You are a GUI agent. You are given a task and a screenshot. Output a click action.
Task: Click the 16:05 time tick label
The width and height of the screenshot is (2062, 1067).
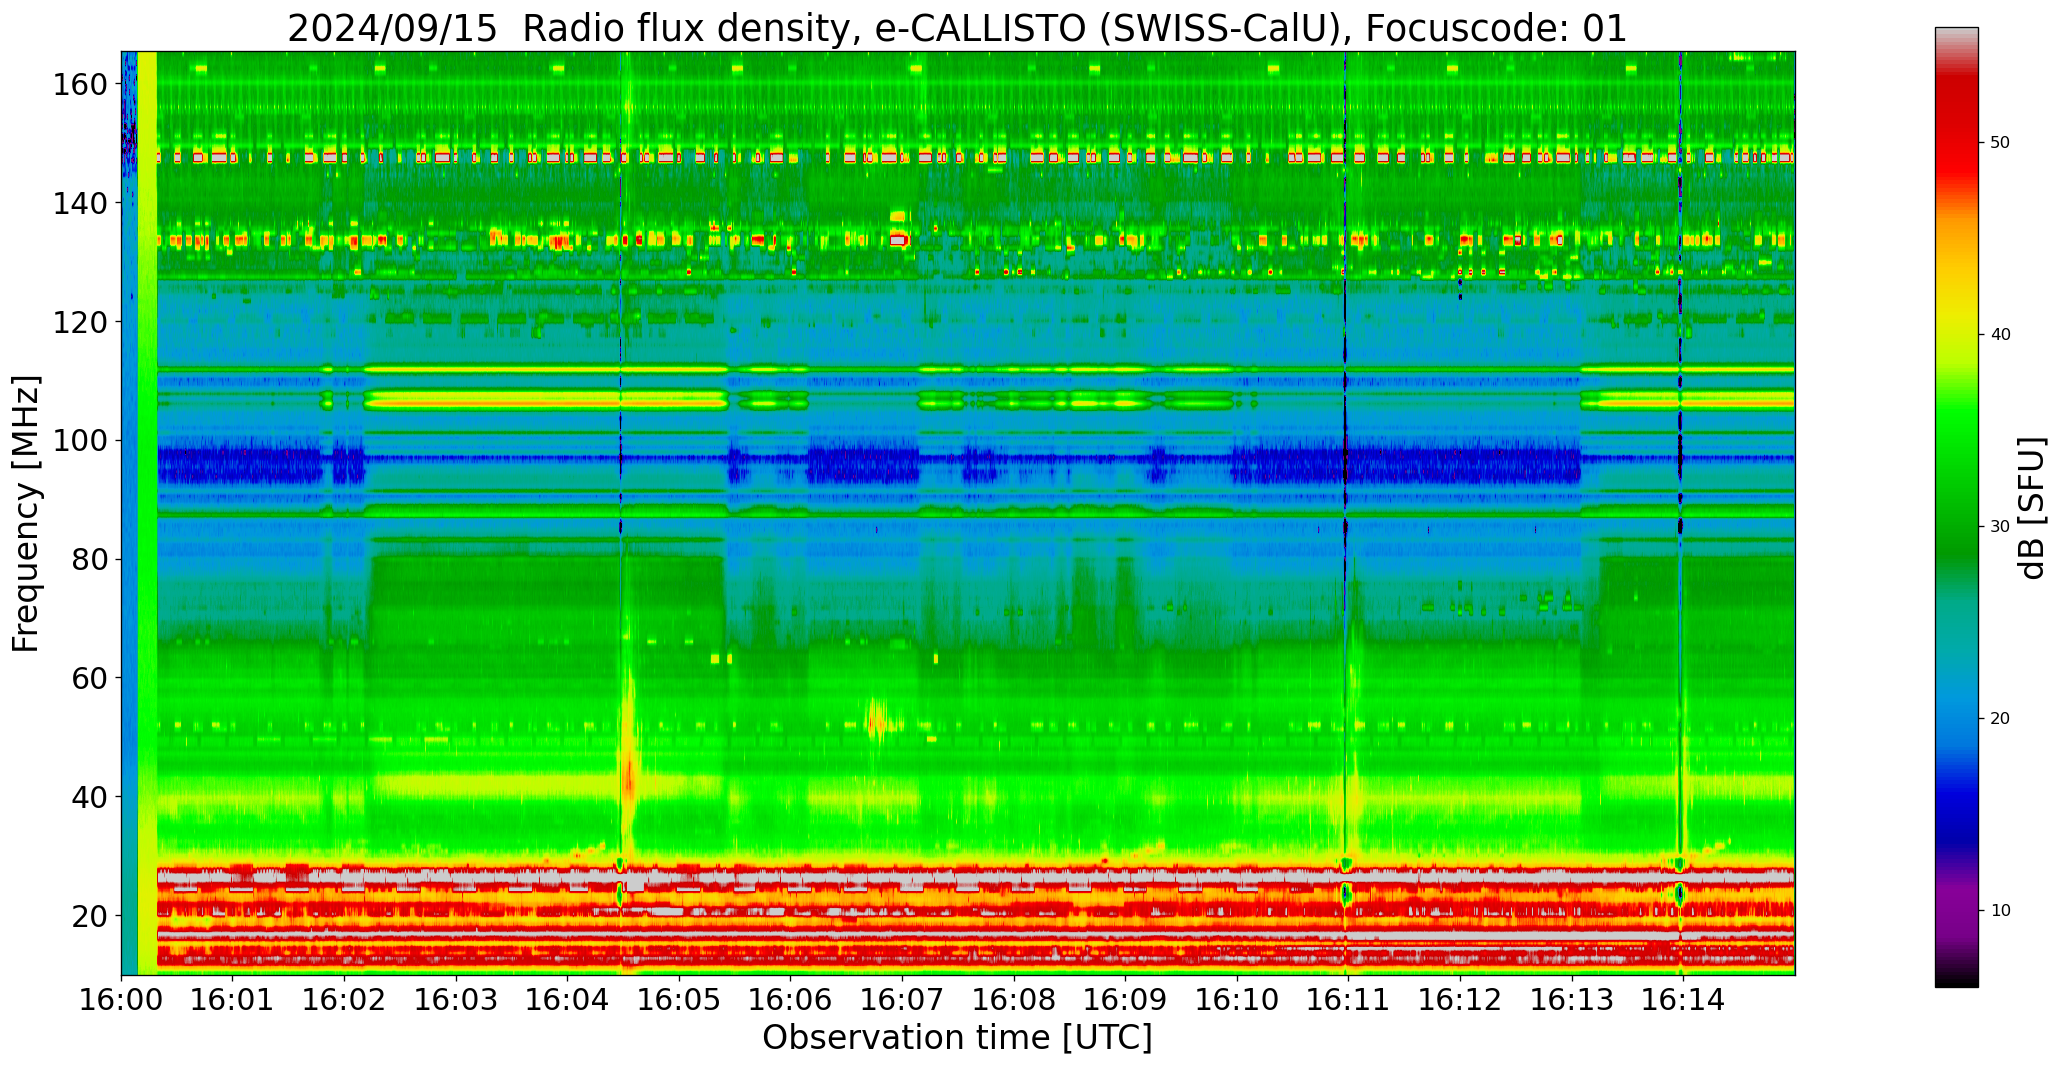[680, 999]
